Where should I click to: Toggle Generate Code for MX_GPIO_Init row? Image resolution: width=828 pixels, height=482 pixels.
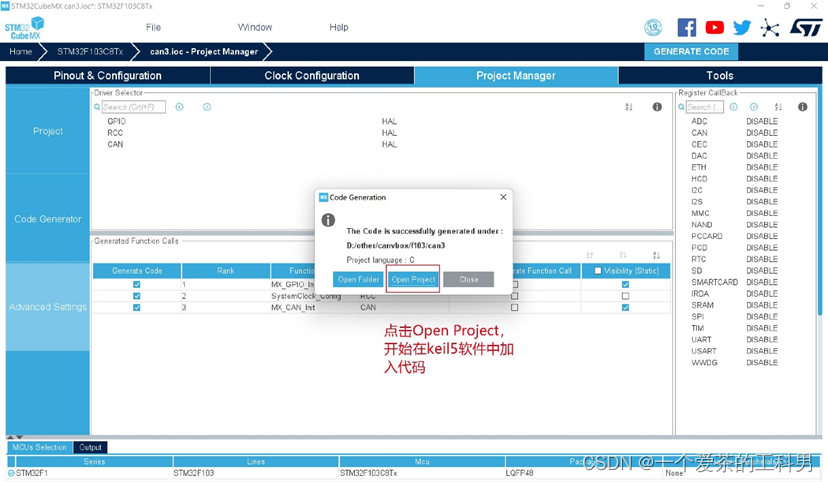(137, 285)
